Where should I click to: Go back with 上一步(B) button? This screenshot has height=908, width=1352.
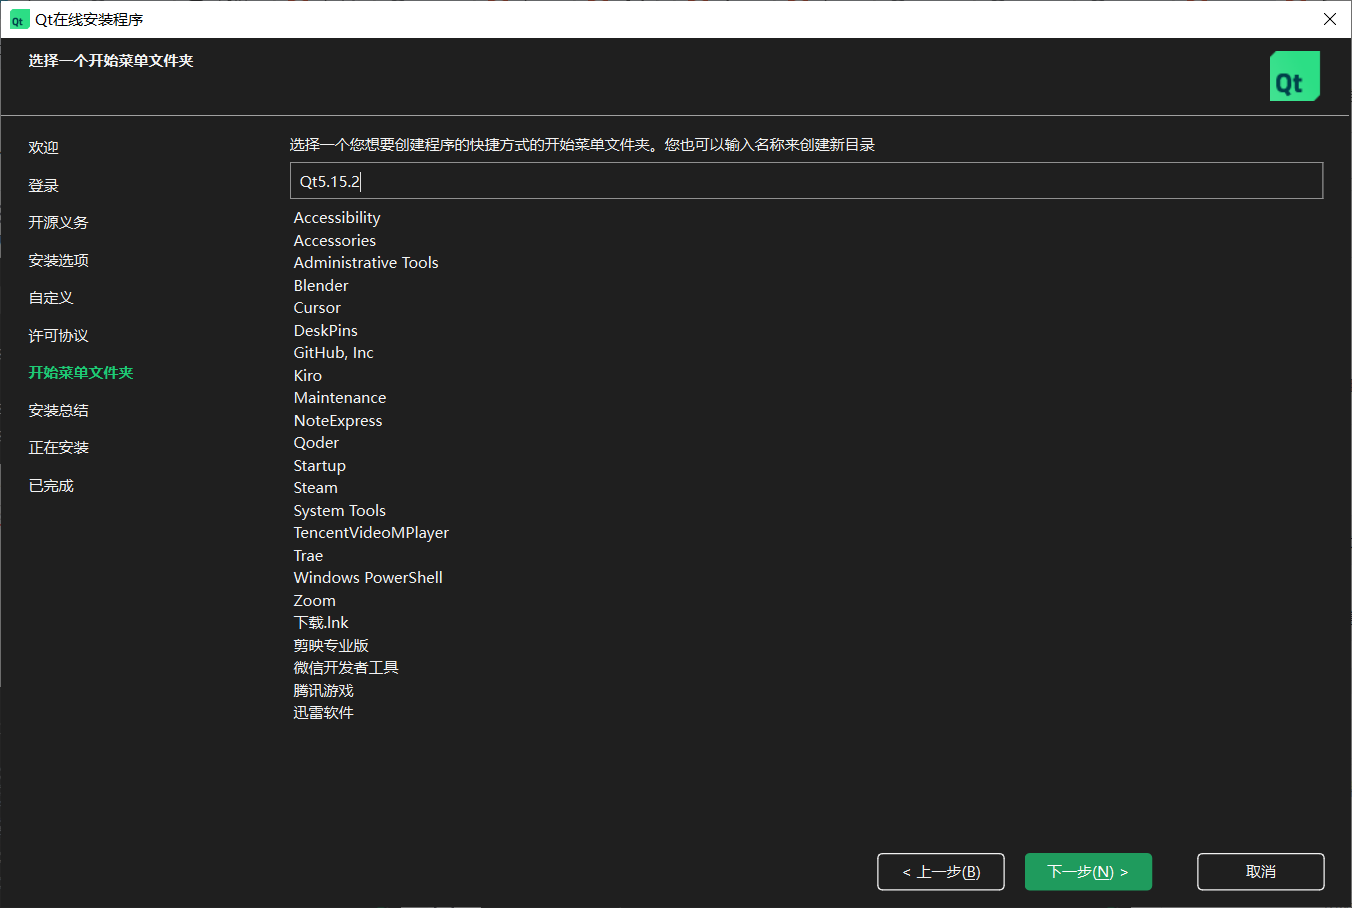(941, 872)
